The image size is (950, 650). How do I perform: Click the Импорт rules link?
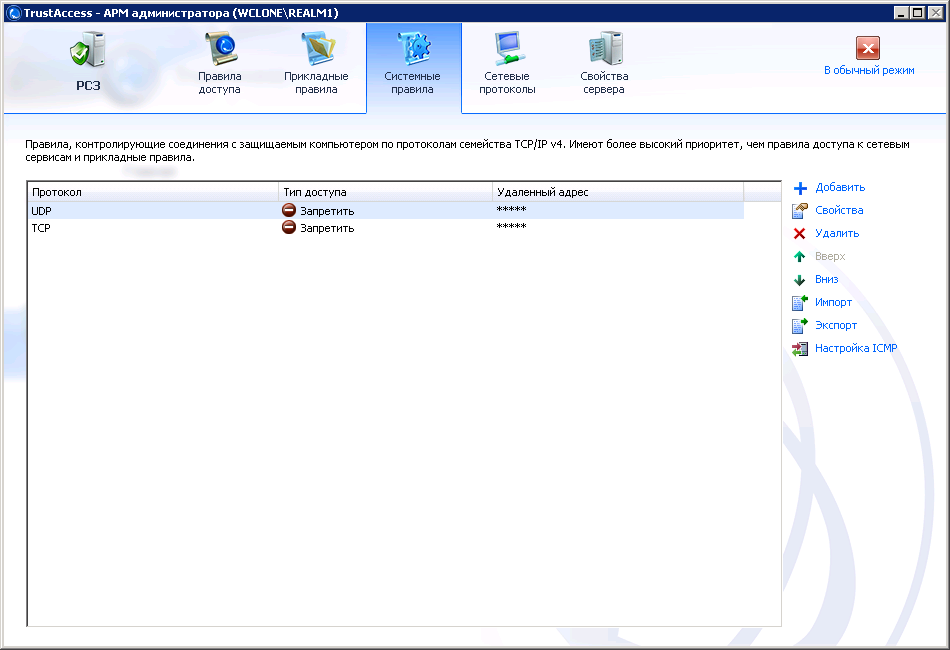point(833,303)
